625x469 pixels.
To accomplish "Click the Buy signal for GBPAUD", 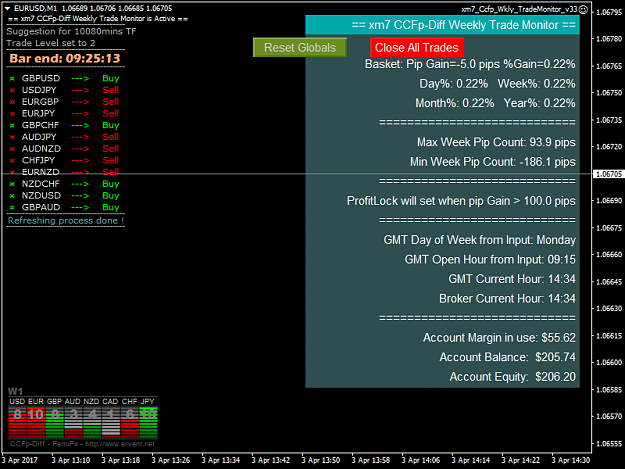I will pyautogui.click(x=111, y=208).
